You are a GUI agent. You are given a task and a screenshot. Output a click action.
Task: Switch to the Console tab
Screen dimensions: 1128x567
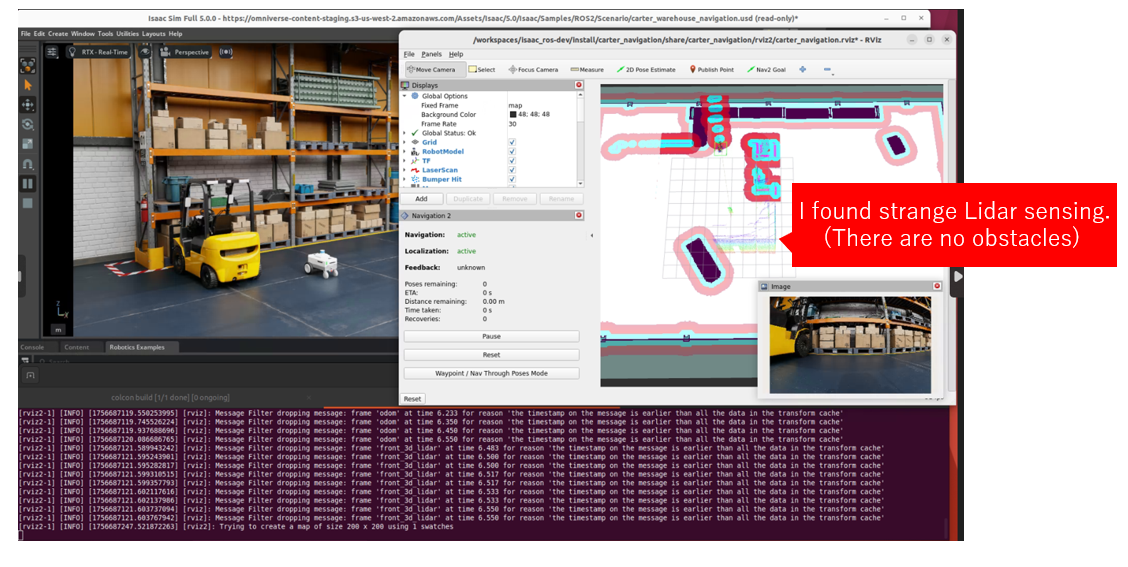pyautogui.click(x=32, y=347)
